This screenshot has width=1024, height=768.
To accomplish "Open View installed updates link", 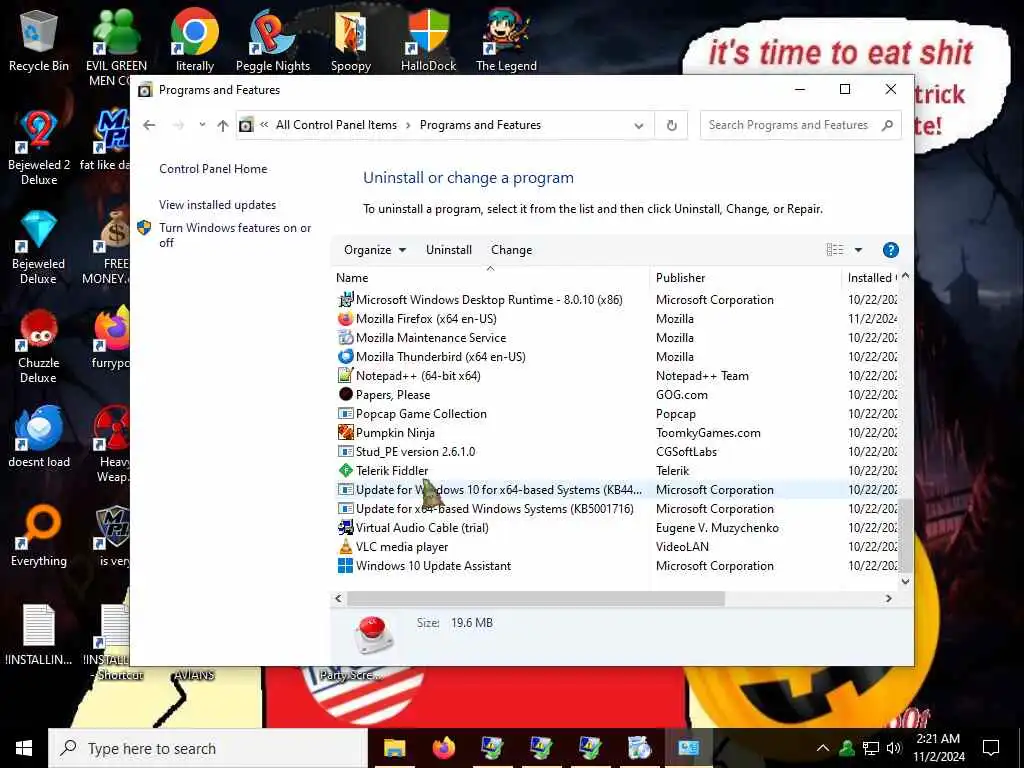I will click(x=217, y=205).
